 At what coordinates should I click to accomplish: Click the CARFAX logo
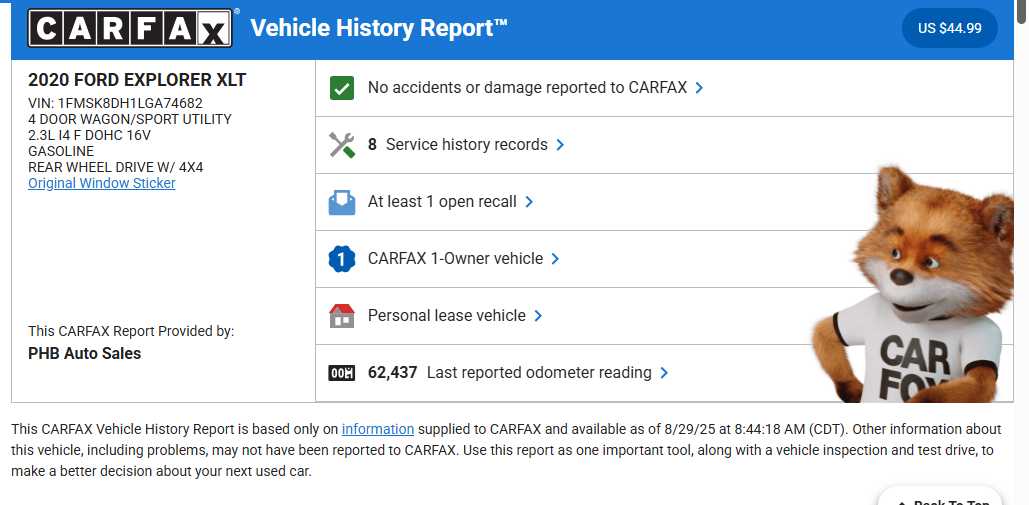point(131,28)
